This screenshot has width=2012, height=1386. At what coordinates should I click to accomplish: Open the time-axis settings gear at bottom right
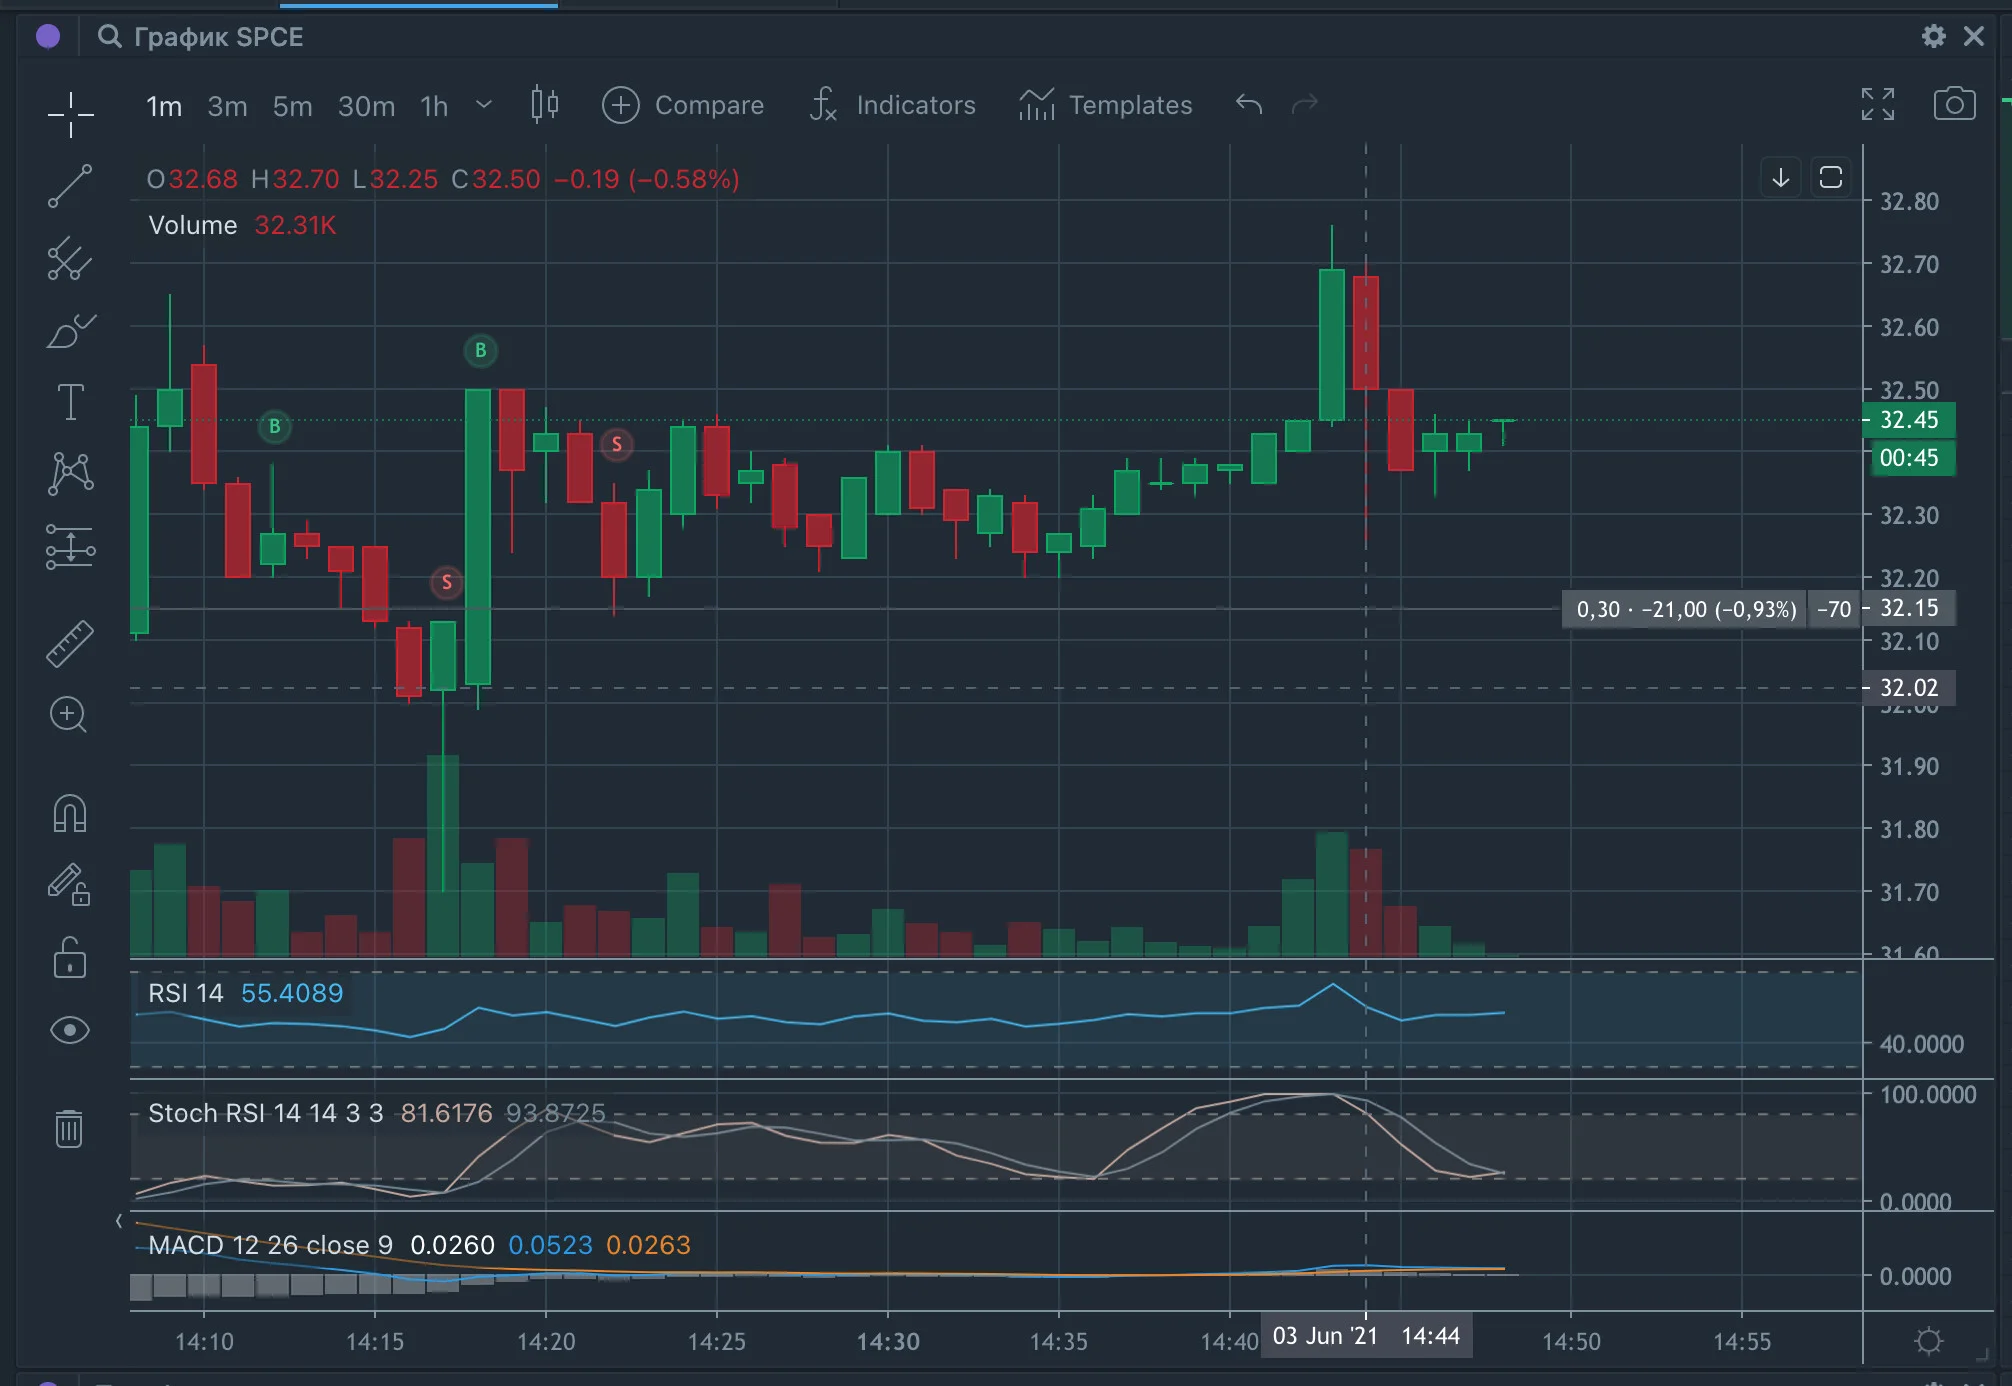click(x=1929, y=1341)
